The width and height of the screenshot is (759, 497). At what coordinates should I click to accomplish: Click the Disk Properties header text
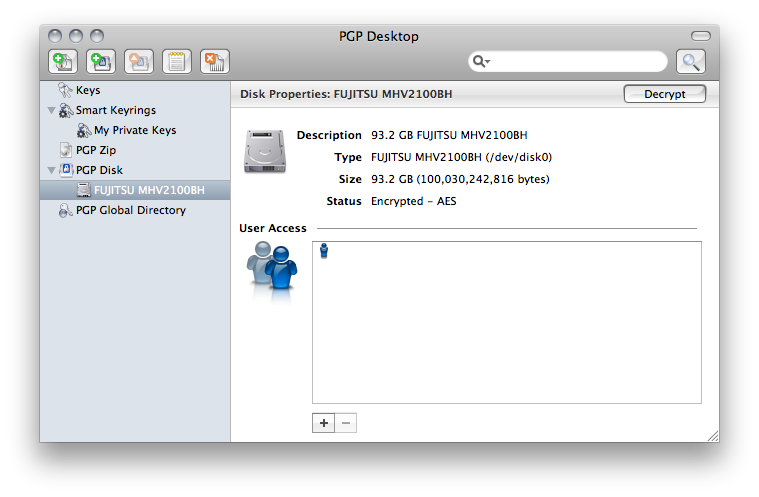(346, 94)
